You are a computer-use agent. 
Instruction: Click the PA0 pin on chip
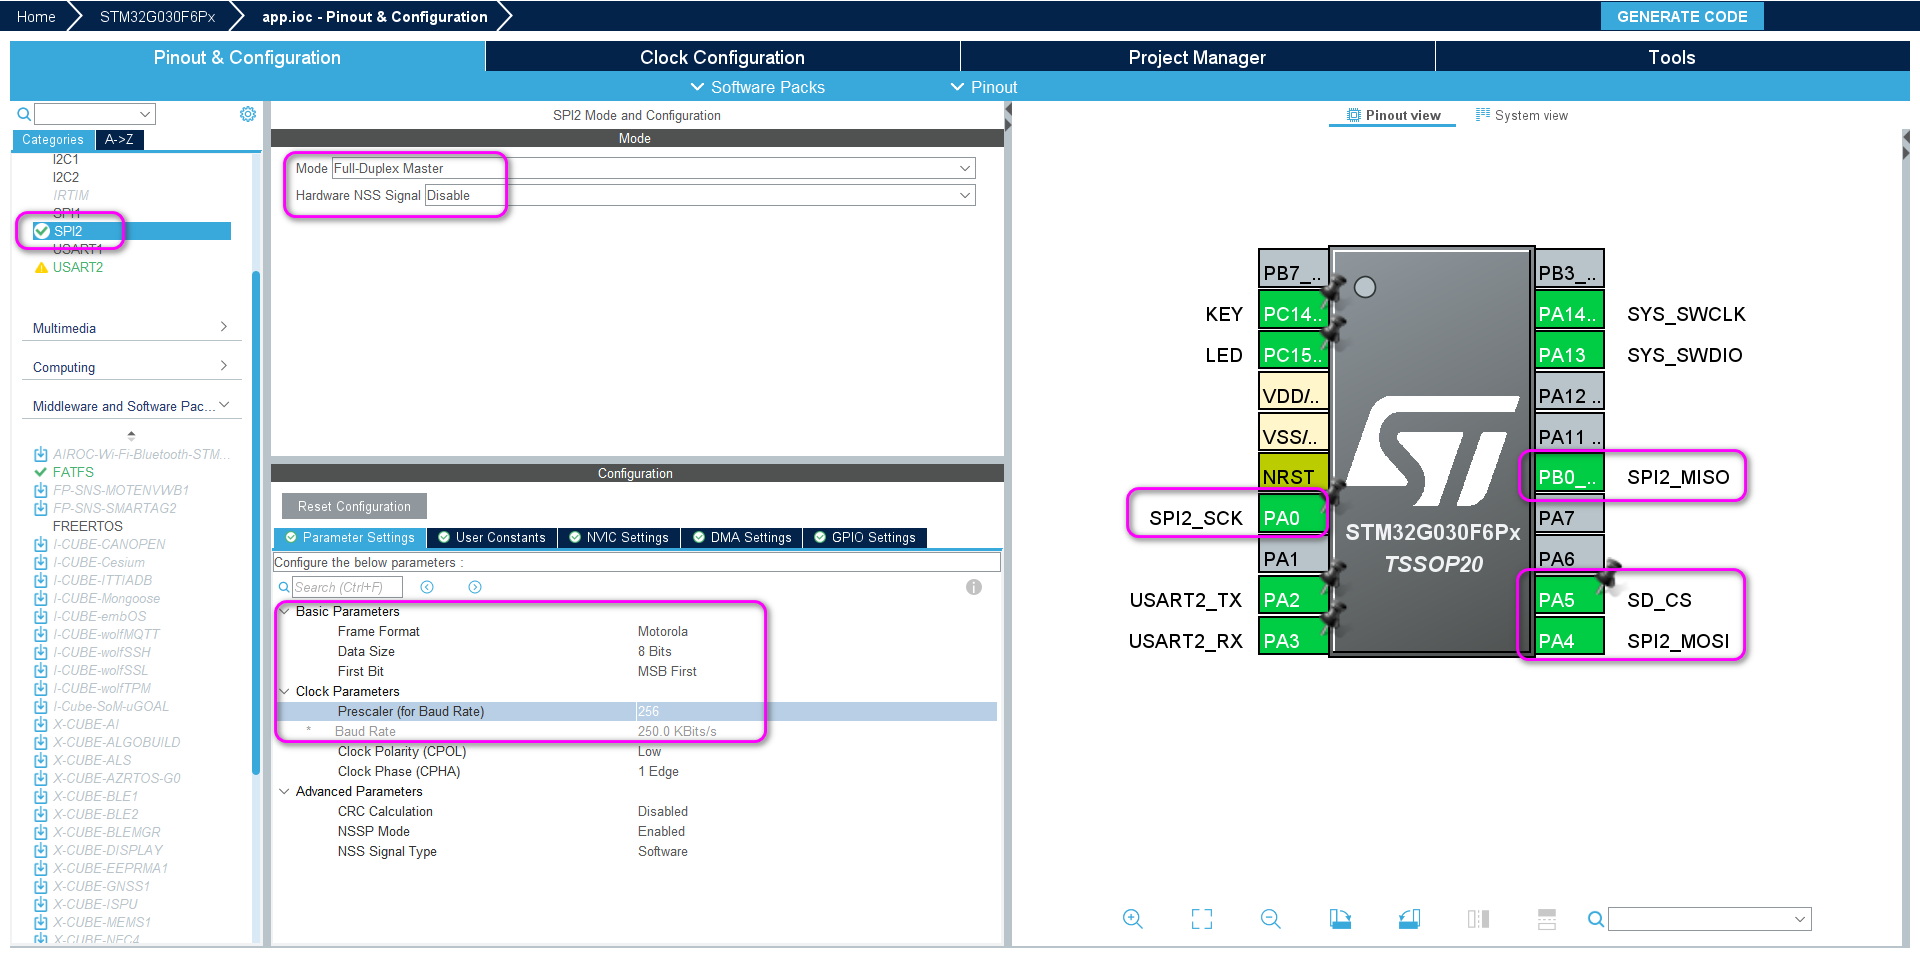click(x=1293, y=518)
